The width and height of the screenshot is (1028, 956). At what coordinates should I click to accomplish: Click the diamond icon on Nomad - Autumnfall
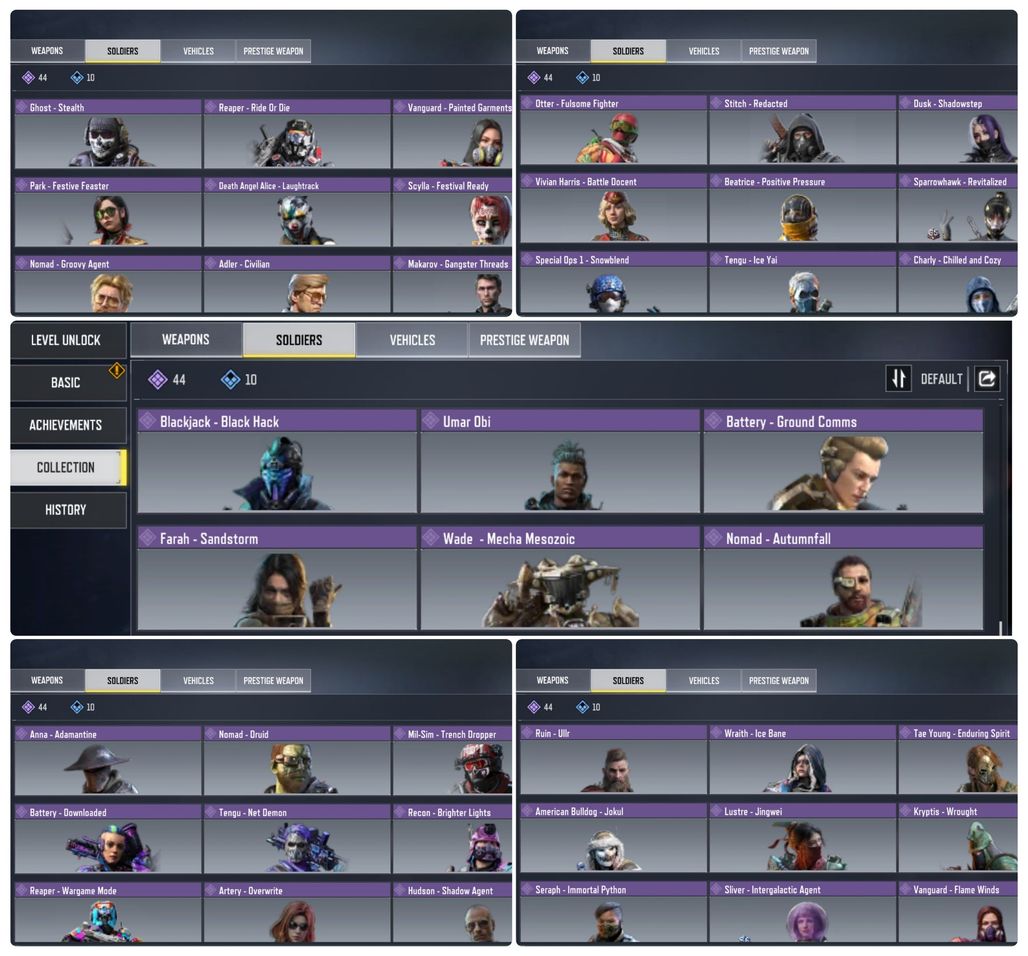pyautogui.click(x=713, y=538)
